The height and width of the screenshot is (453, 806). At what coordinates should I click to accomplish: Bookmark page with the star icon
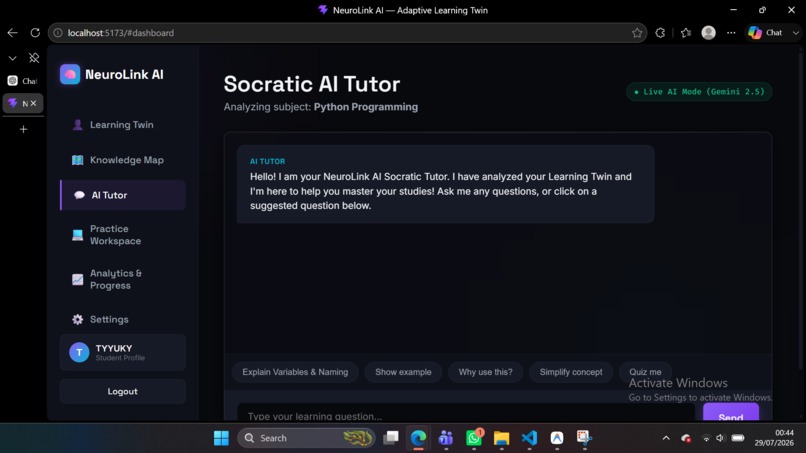tap(637, 33)
